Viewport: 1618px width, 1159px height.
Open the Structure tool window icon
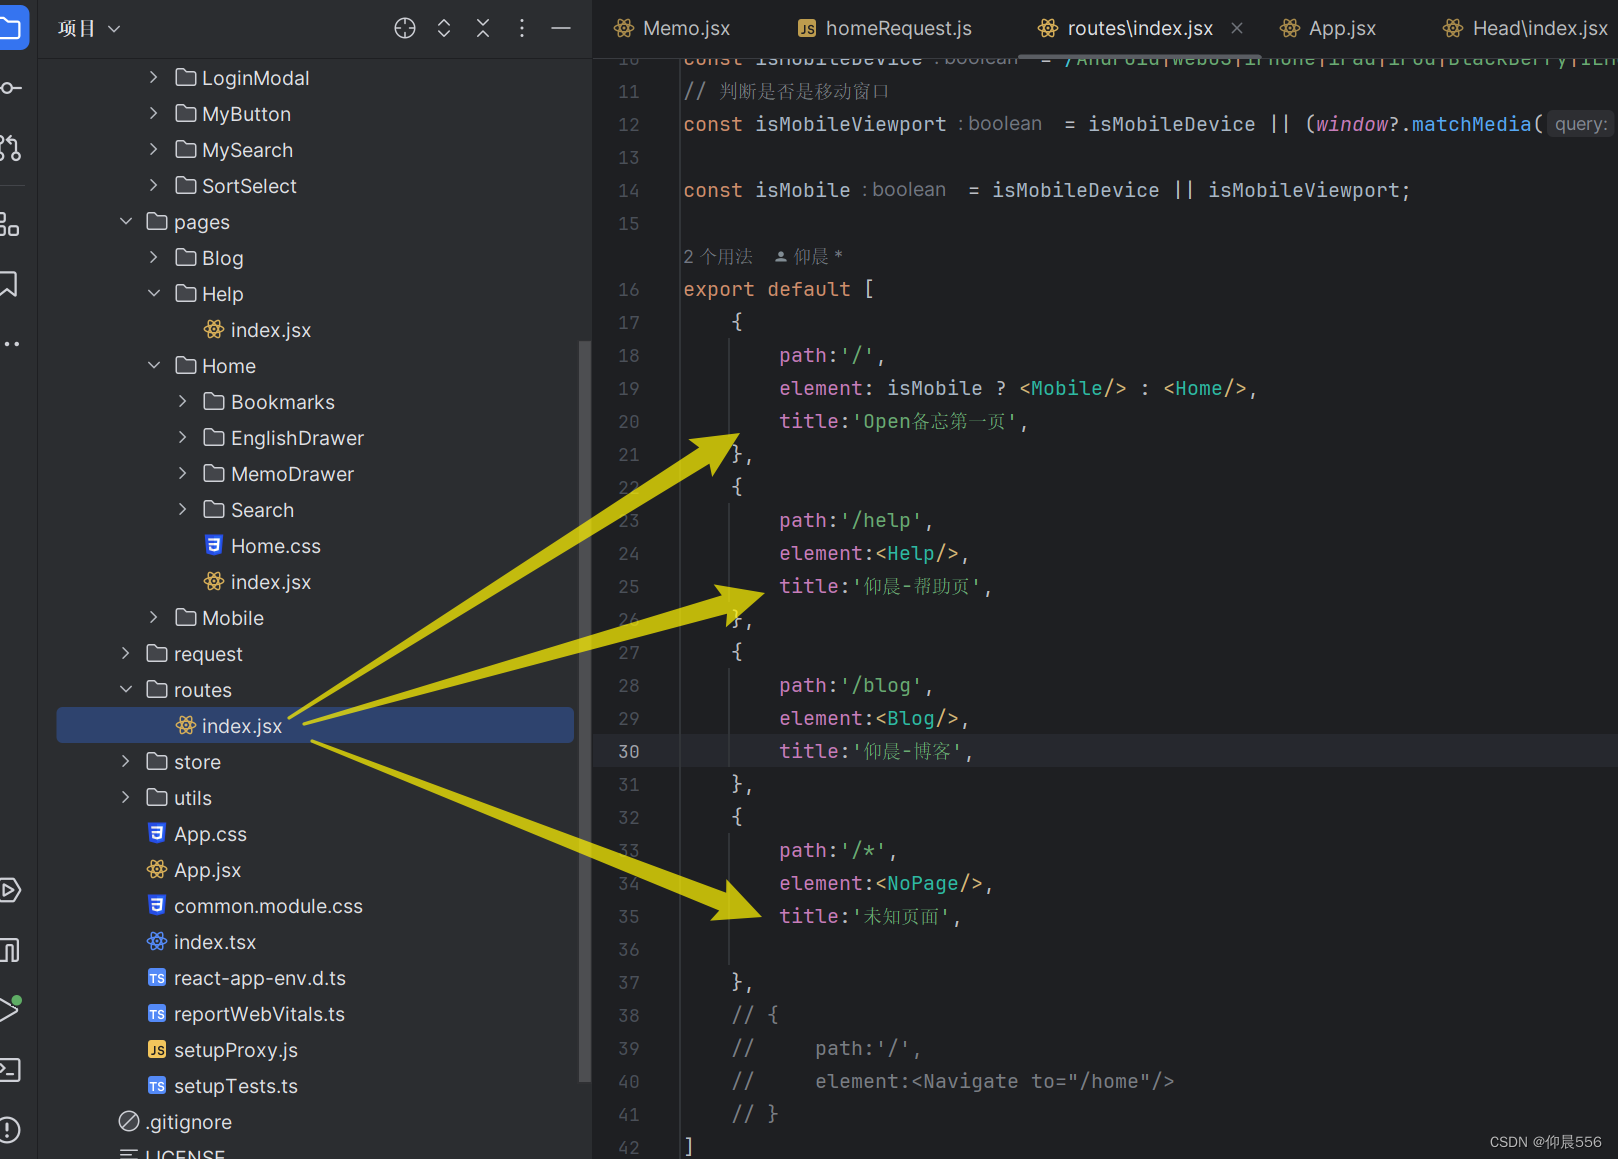tap(10, 224)
